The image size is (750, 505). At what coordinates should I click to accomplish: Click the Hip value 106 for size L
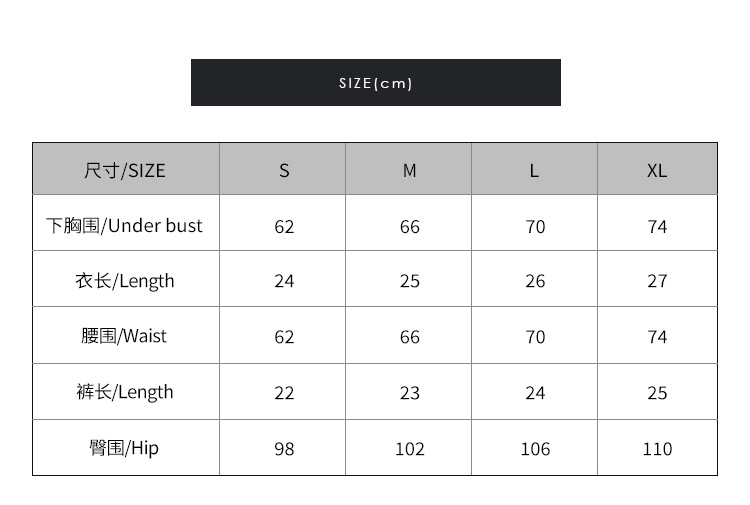(x=535, y=449)
